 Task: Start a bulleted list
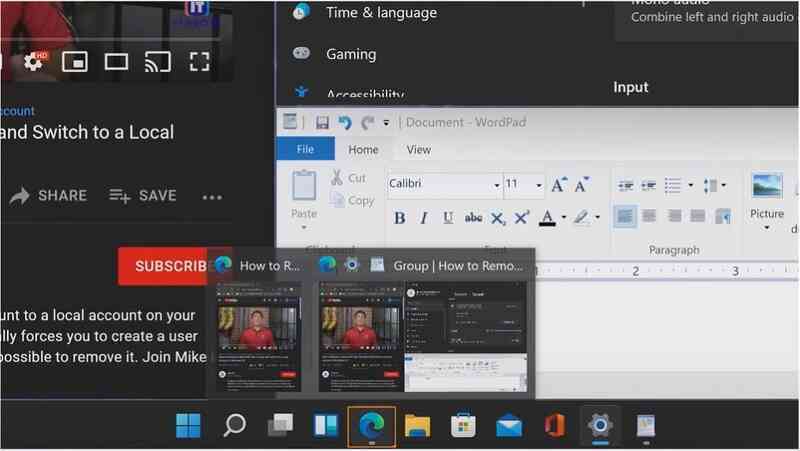672,186
